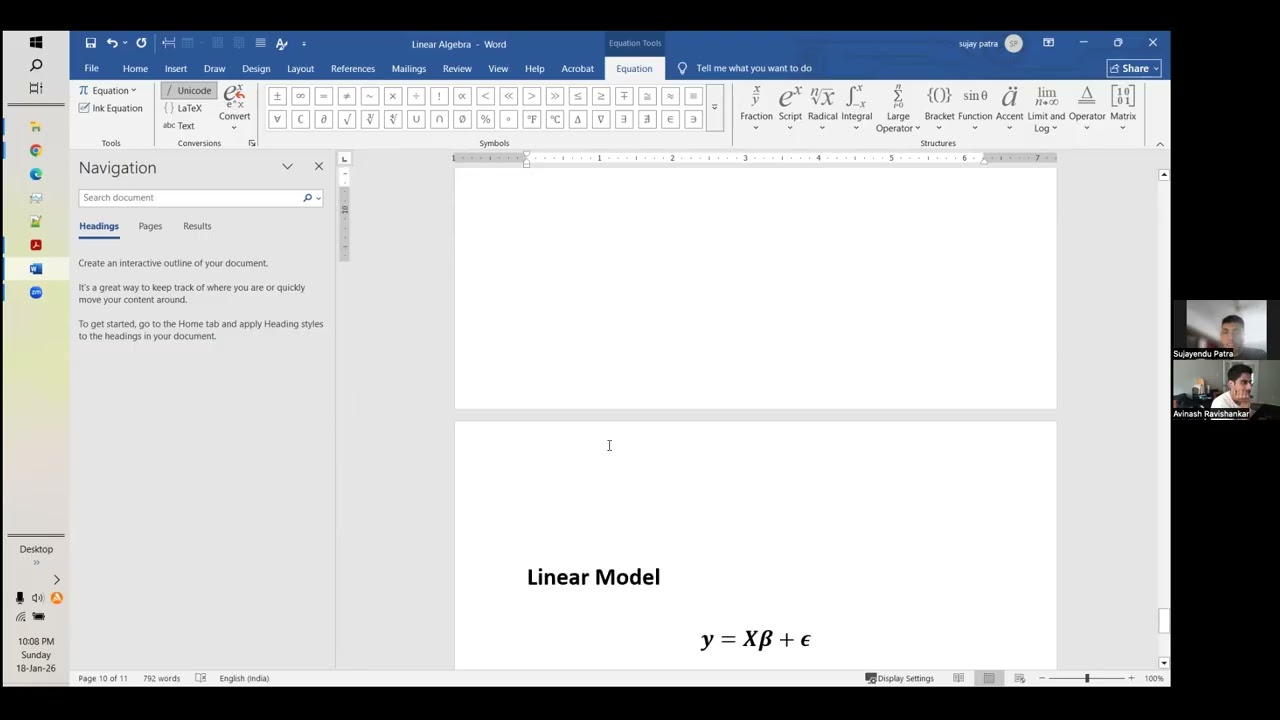Open Chrome from the taskbar
The image size is (1280, 720).
(x=36, y=150)
